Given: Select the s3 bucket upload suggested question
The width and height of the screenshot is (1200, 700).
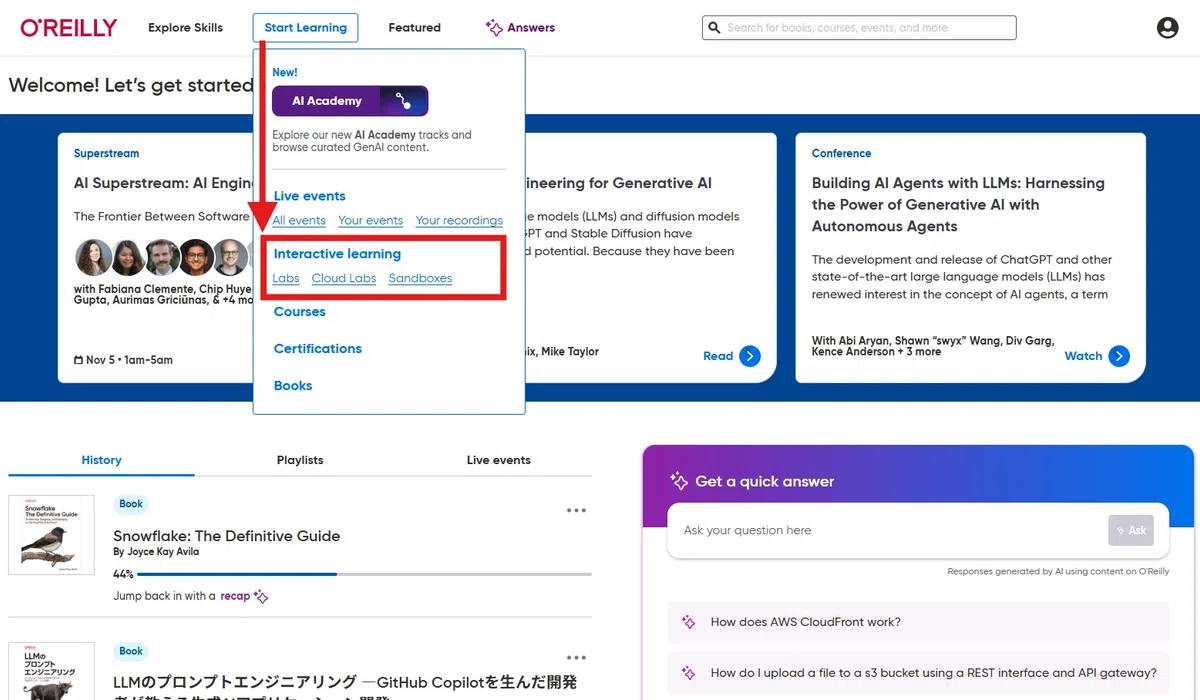Looking at the screenshot, I should [x=918, y=673].
